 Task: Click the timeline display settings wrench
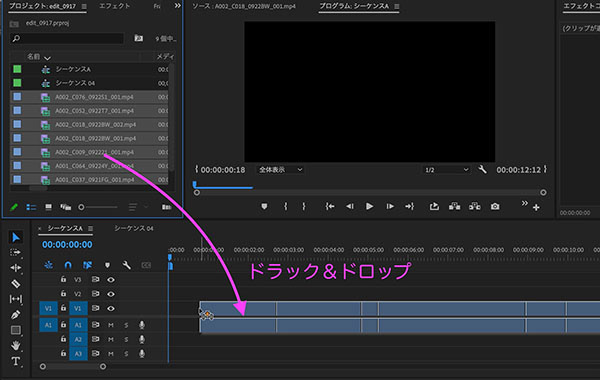[x=126, y=265]
